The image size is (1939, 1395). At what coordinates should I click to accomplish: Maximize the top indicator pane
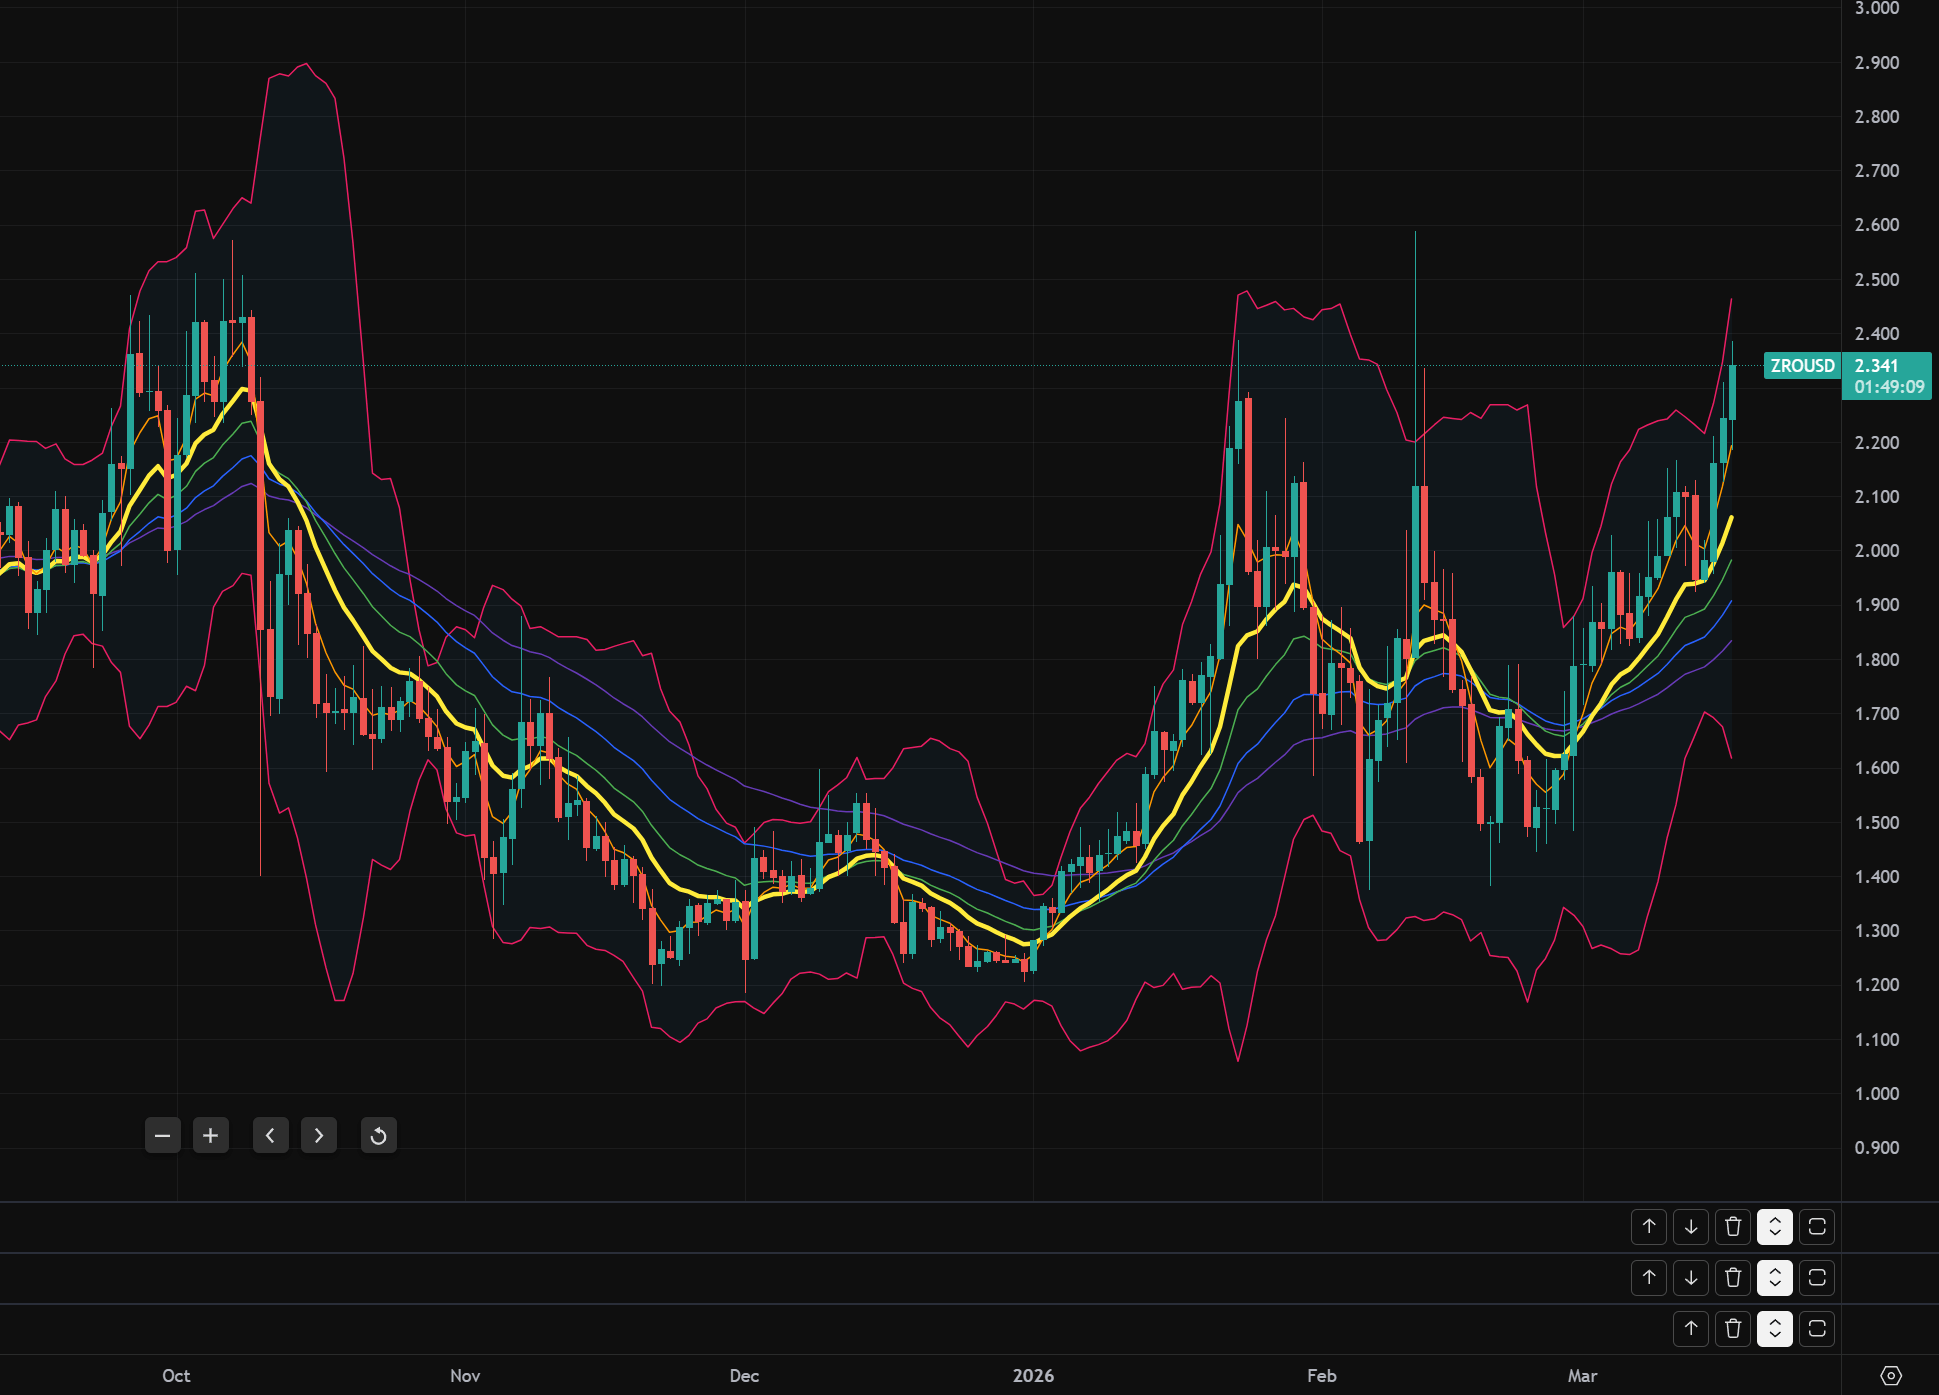[x=1817, y=1226]
